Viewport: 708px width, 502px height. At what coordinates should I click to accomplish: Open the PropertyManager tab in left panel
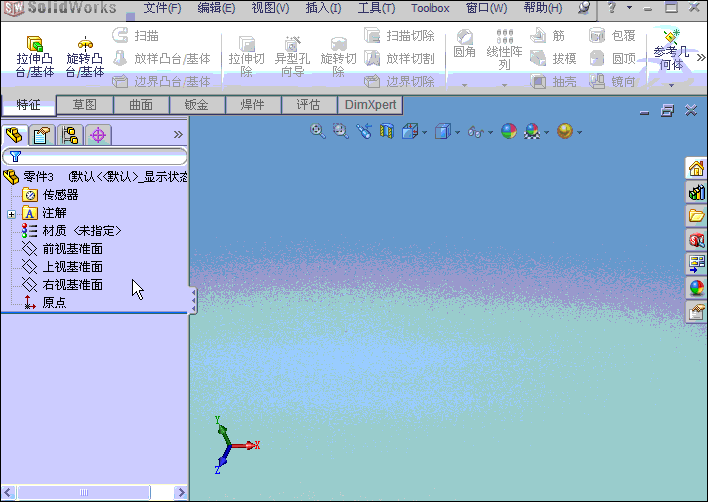click(x=42, y=135)
